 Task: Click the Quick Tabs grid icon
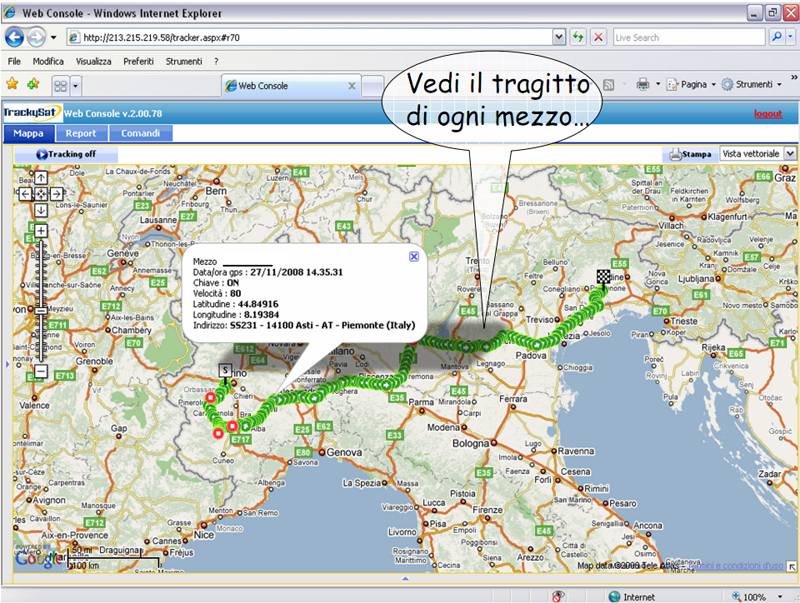pos(61,86)
